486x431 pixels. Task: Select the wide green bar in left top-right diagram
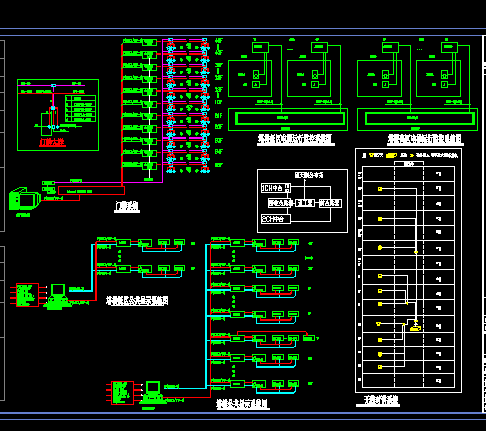click(289, 118)
